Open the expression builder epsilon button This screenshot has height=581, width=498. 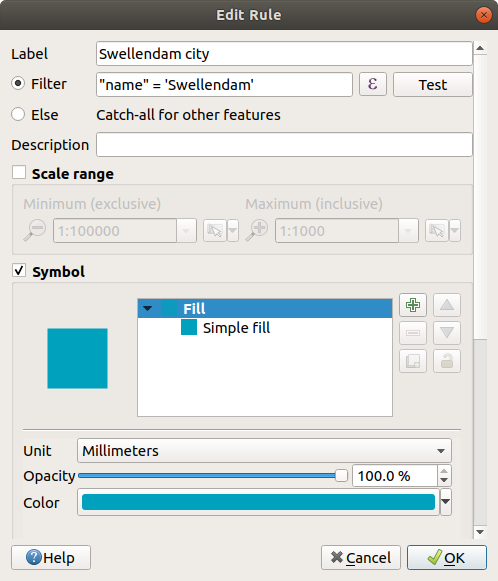click(x=373, y=84)
